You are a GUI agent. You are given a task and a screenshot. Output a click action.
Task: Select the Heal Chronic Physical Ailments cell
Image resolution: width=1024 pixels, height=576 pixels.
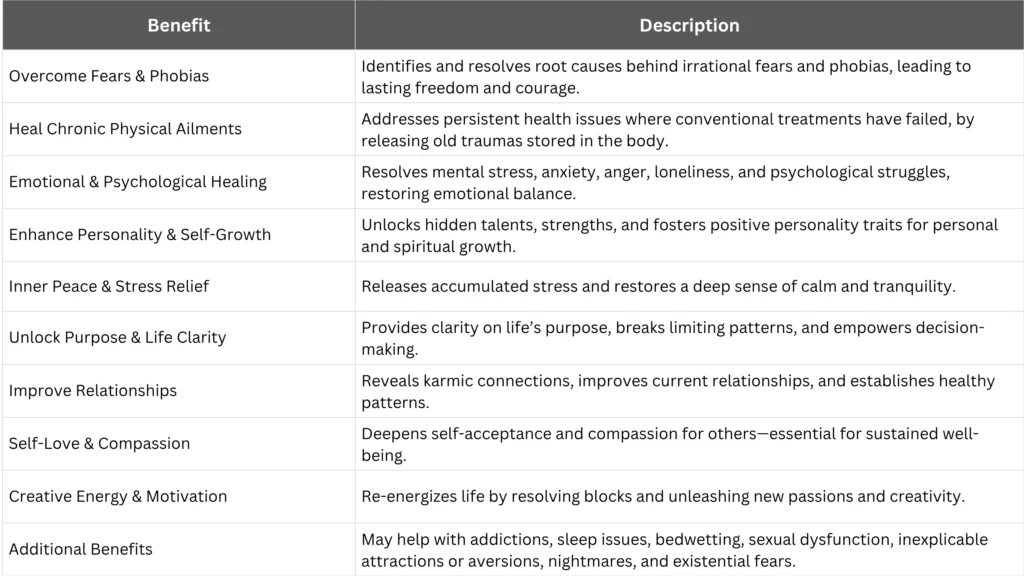tap(125, 129)
